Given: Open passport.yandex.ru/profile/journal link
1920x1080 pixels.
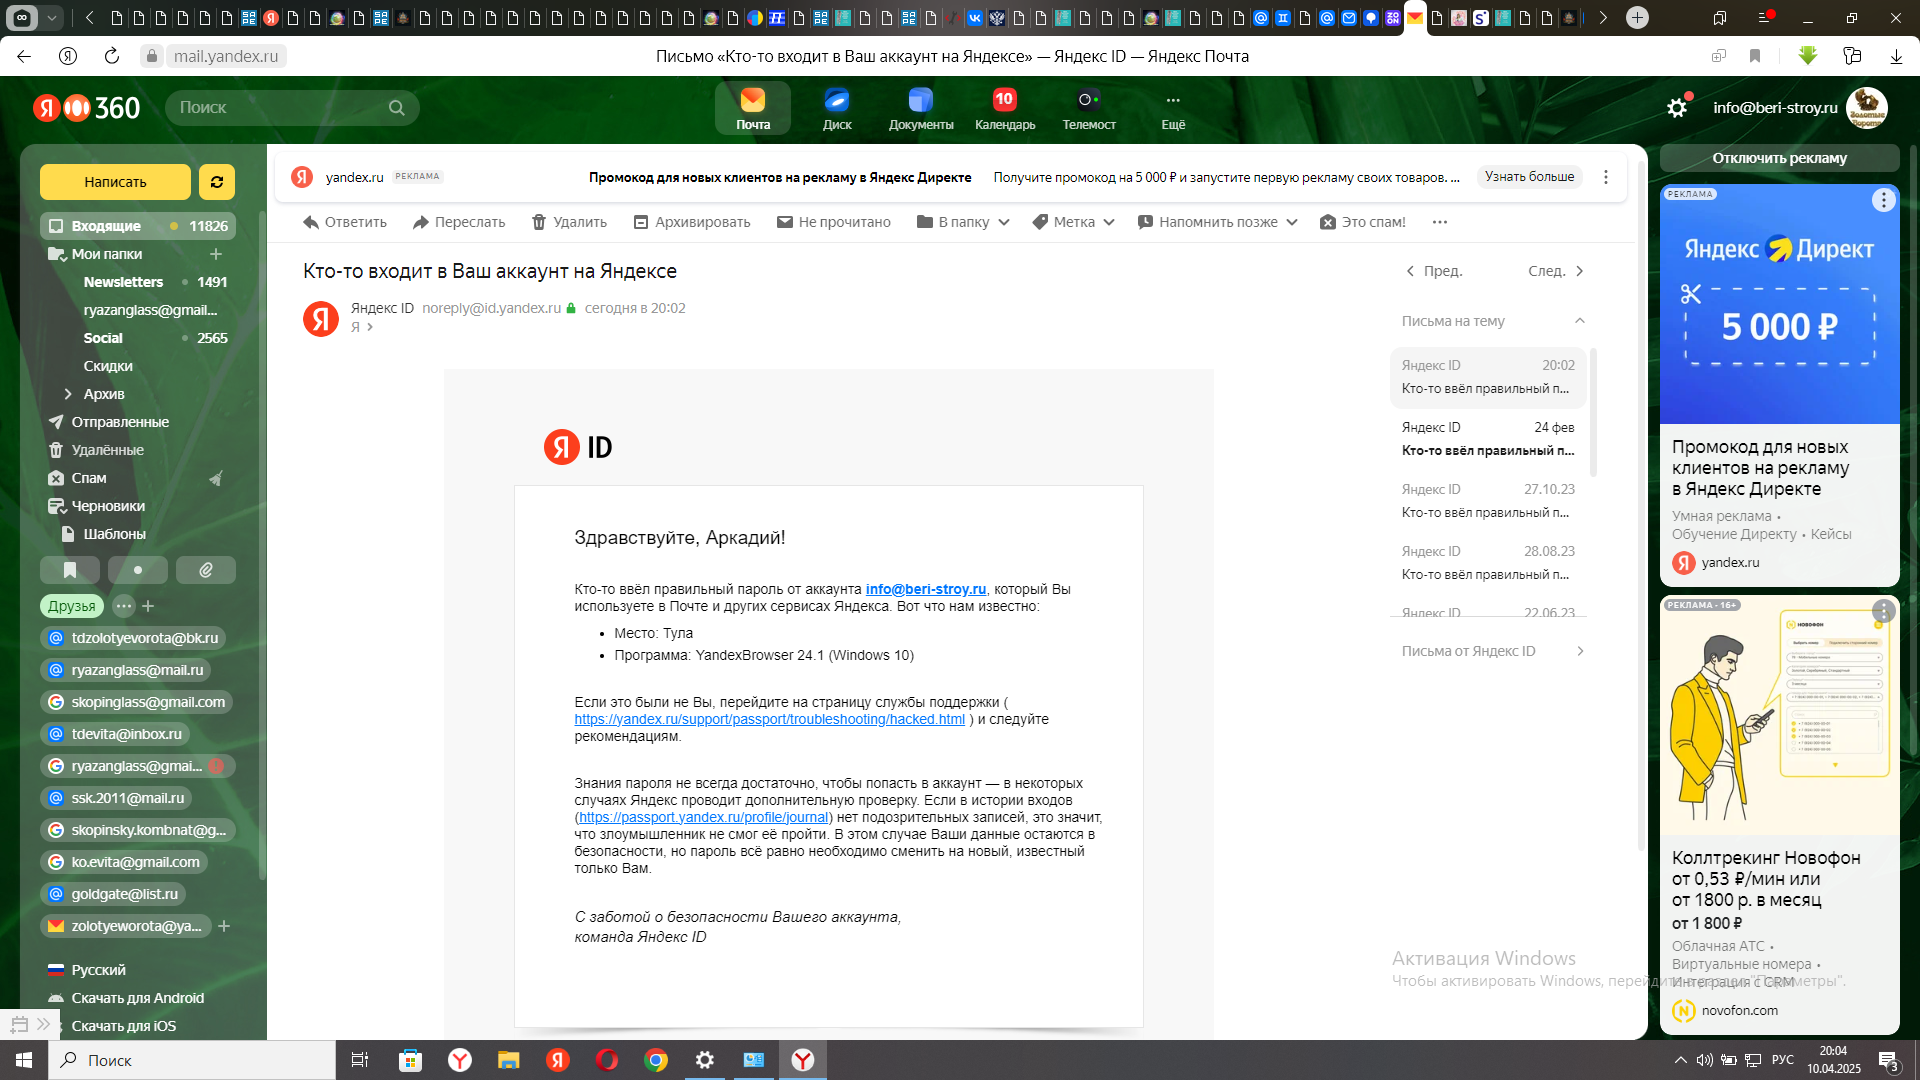Looking at the screenshot, I should [704, 817].
